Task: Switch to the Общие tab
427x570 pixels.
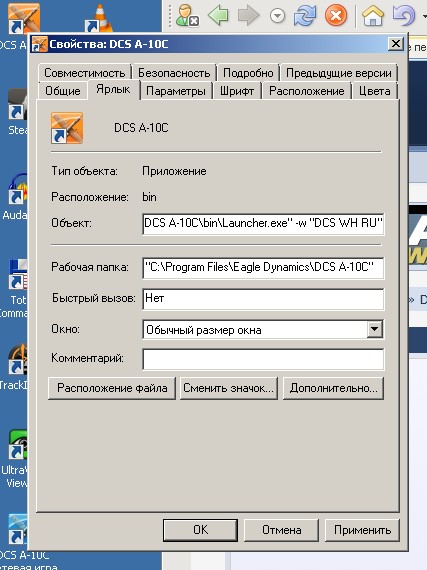Action: [x=63, y=91]
